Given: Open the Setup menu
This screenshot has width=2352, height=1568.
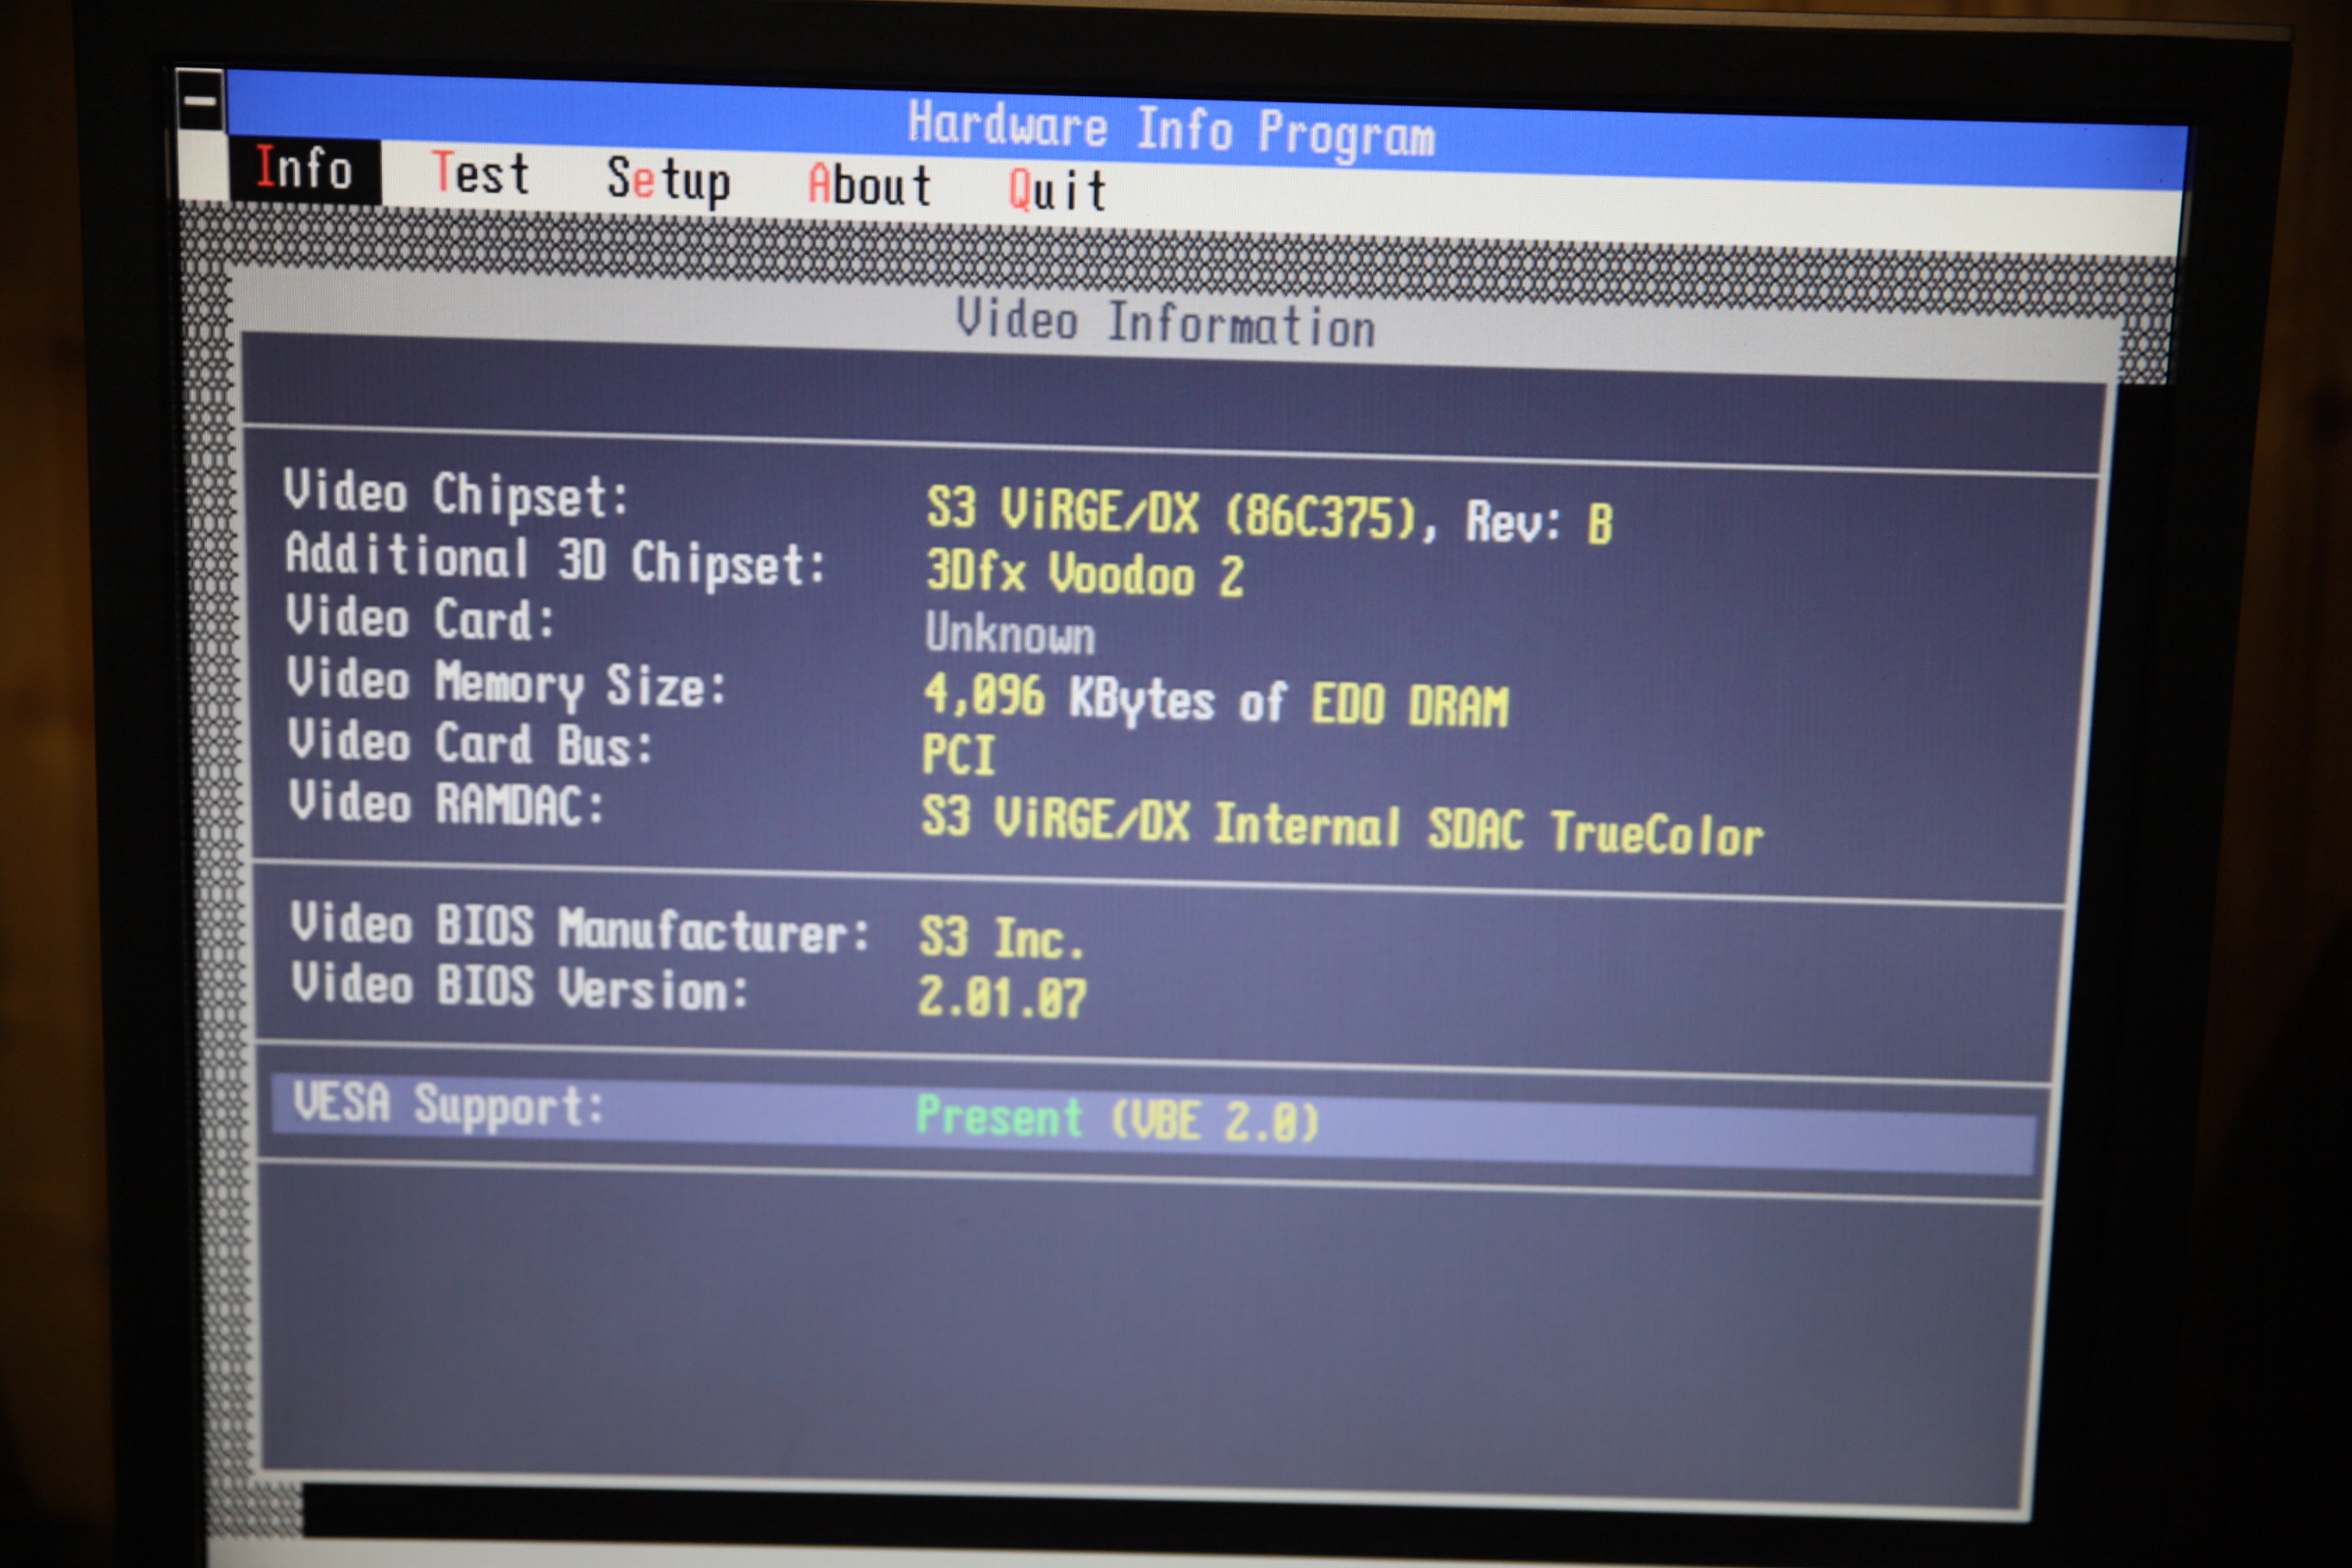Looking at the screenshot, I should (x=668, y=181).
